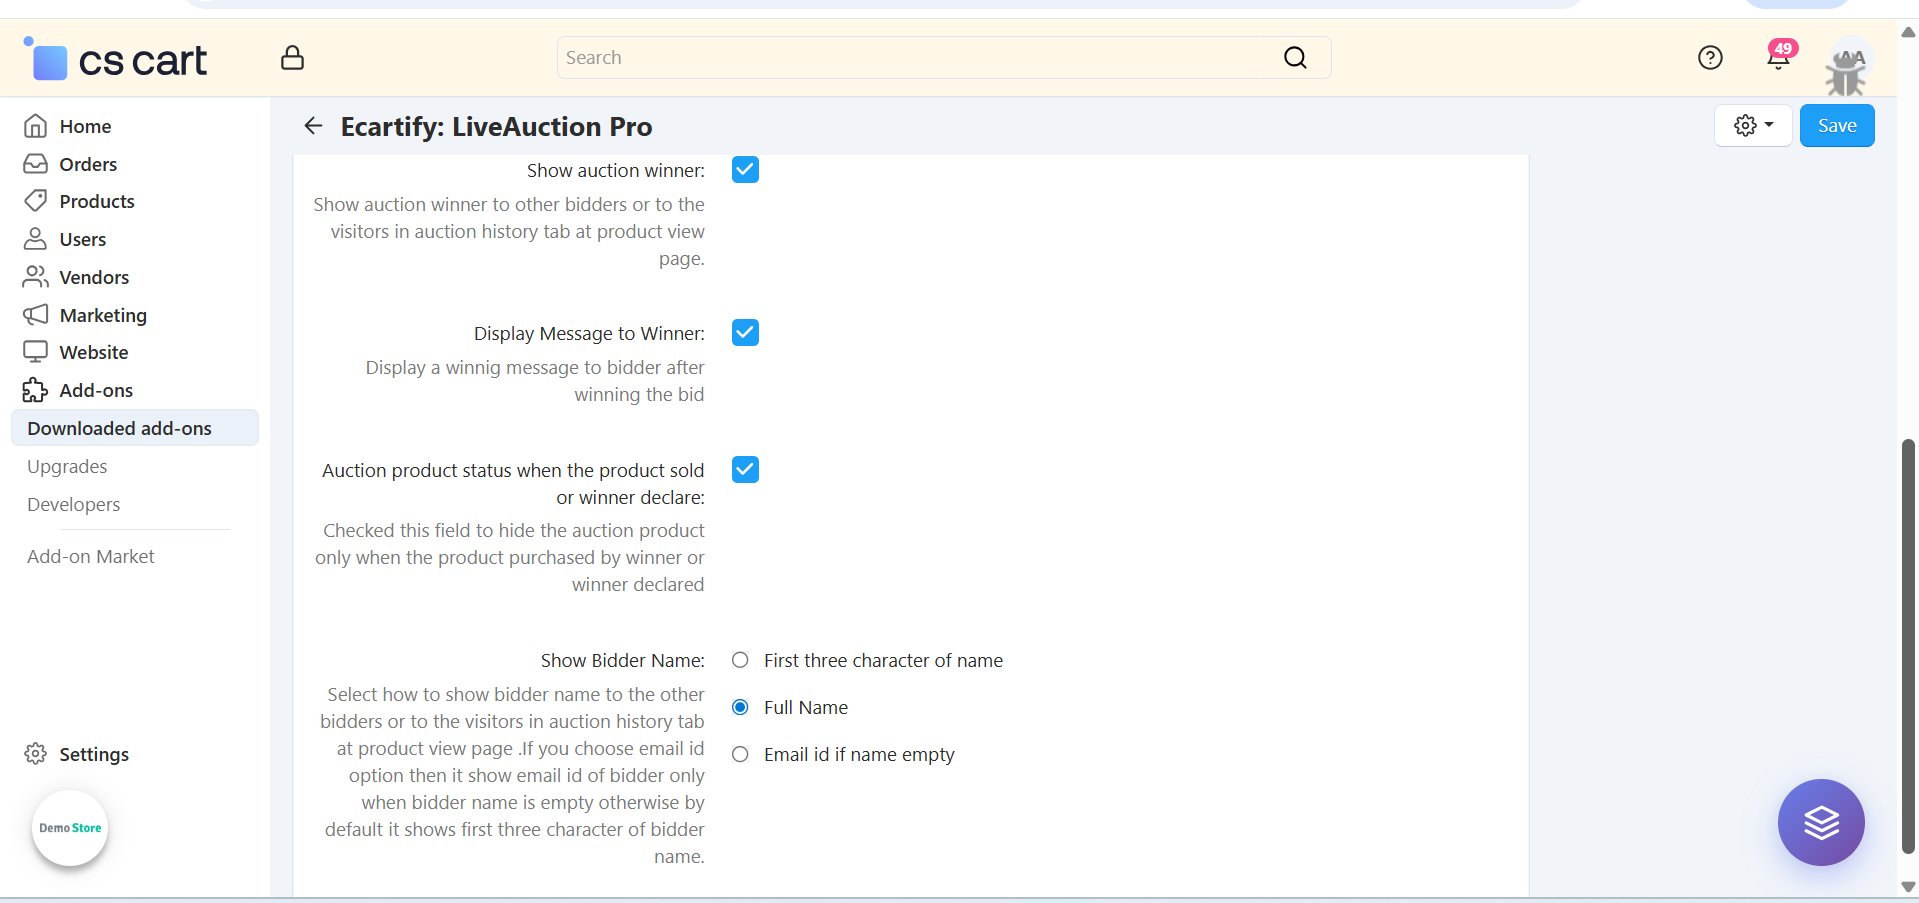The image size is (1919, 903).
Task: Open the purple layers floating button
Action: click(1820, 822)
